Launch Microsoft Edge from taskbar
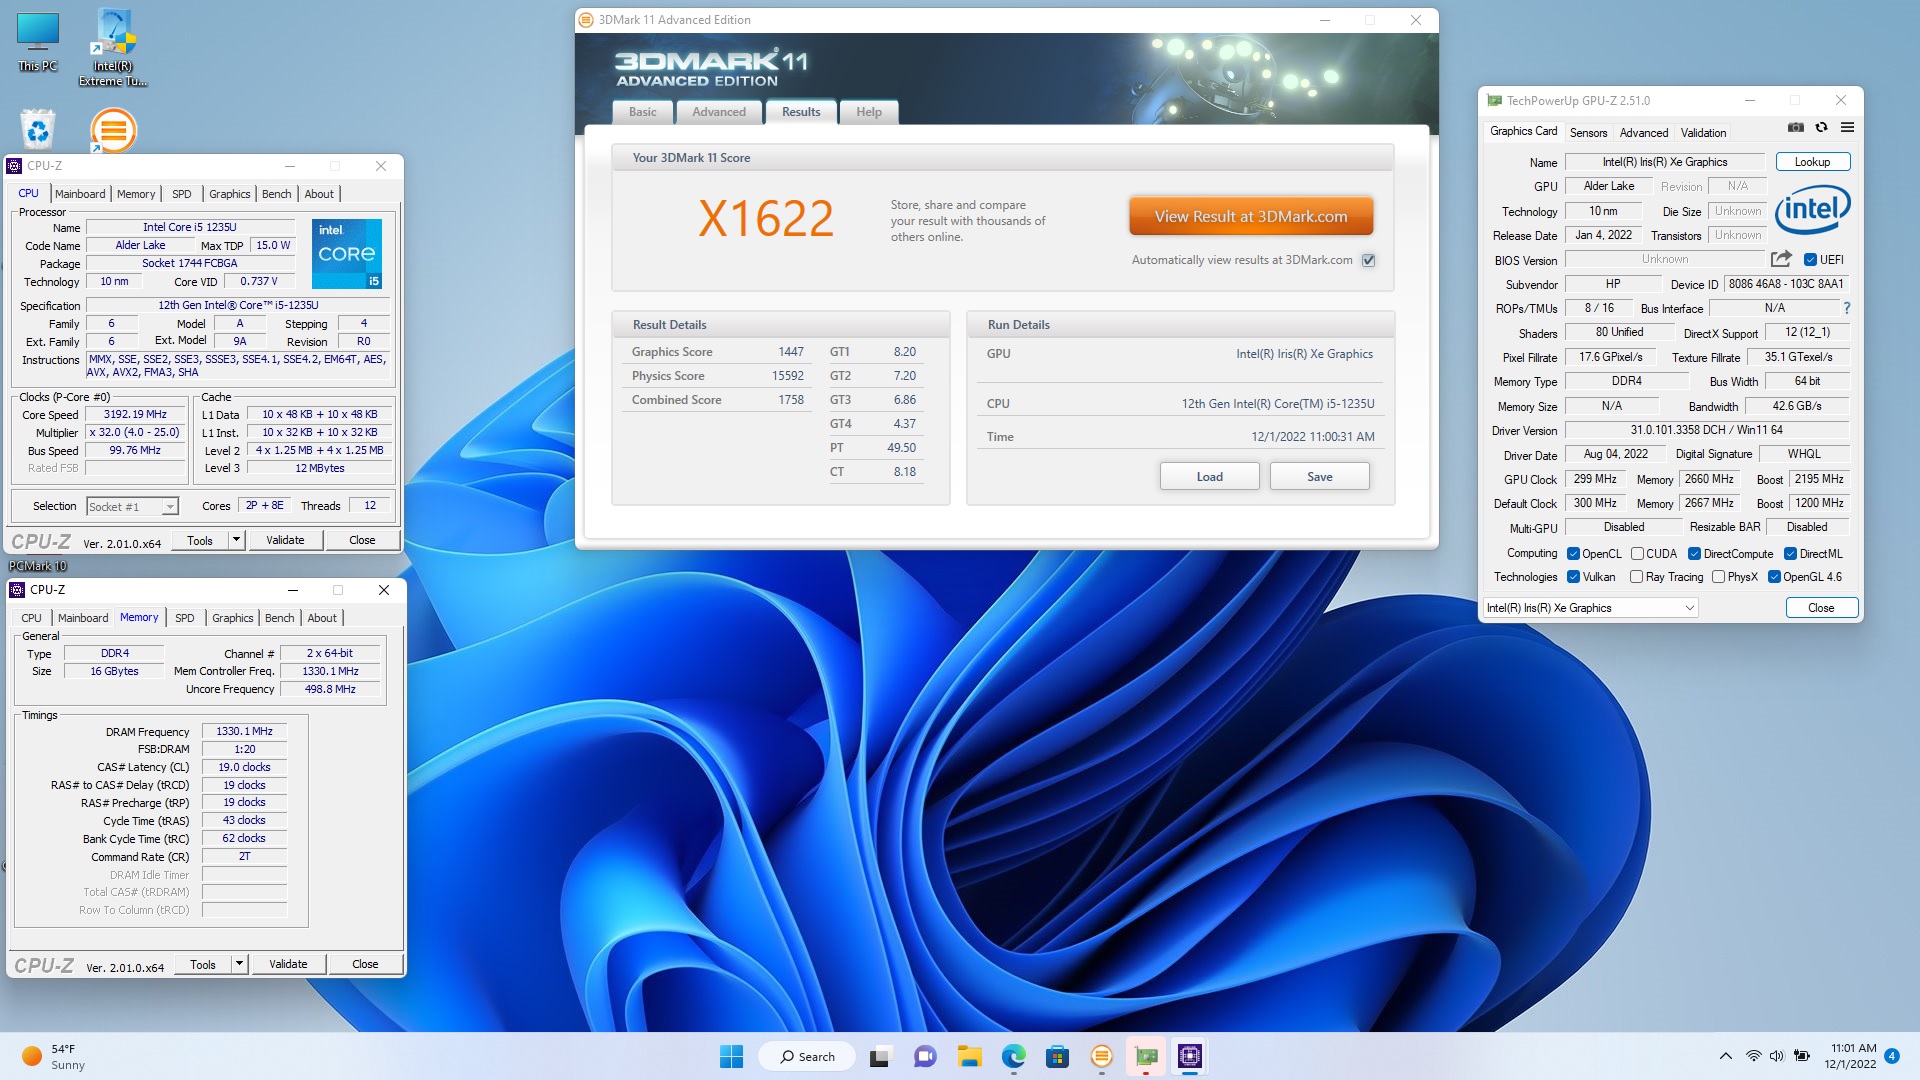 click(x=1014, y=1056)
